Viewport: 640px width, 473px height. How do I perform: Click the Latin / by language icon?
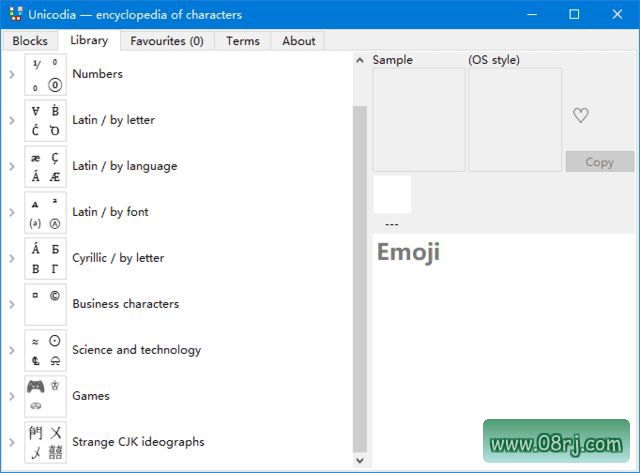tap(45, 167)
